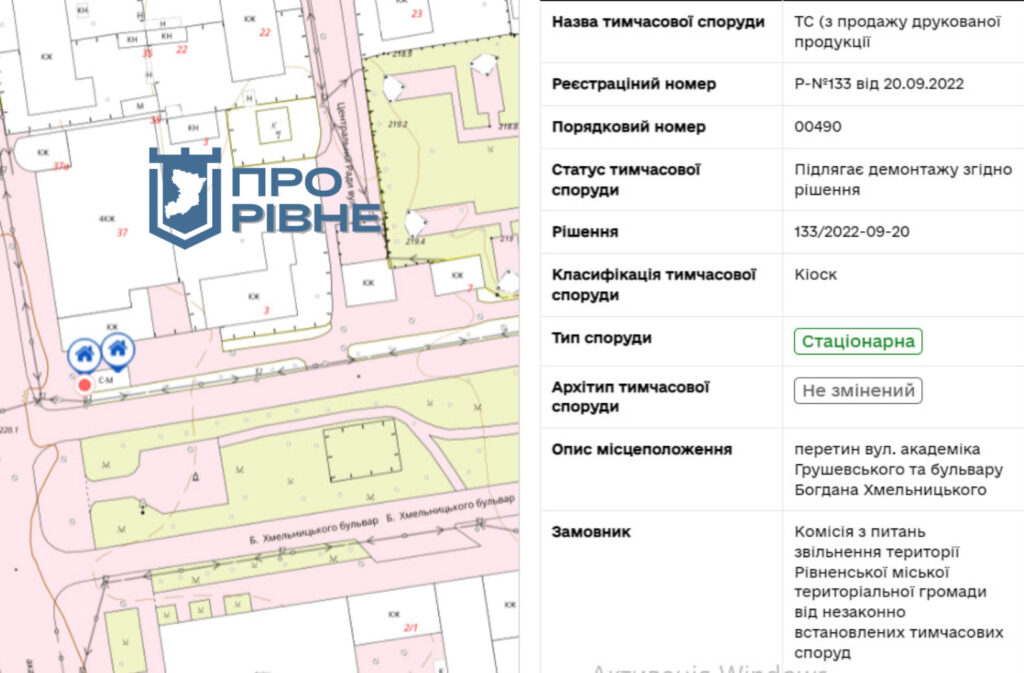1024x673 pixels.
Task: Click the right blue house map marker
Action: pyautogui.click(x=118, y=349)
